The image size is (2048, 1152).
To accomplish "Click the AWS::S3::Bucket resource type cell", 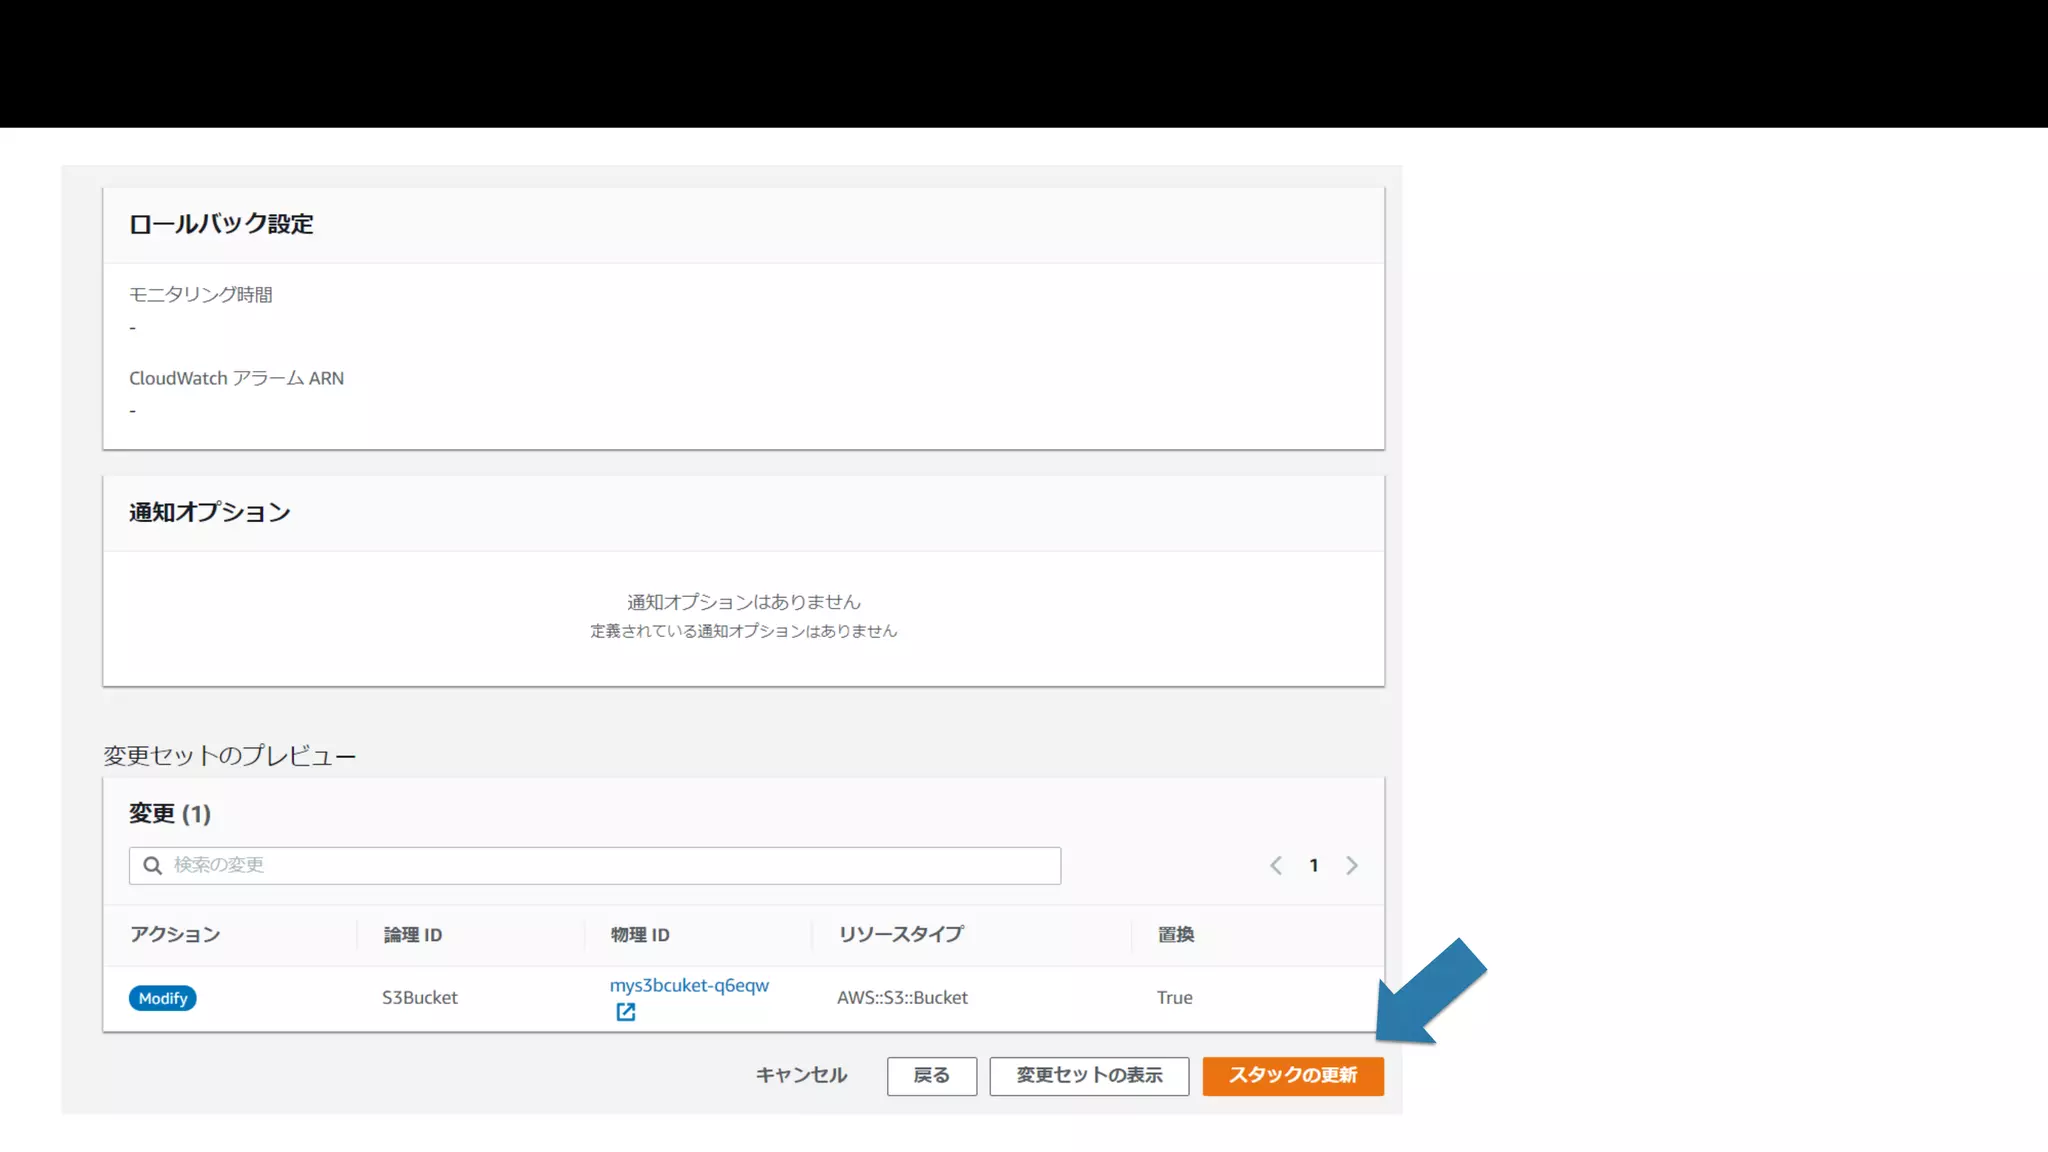I will 902,997.
